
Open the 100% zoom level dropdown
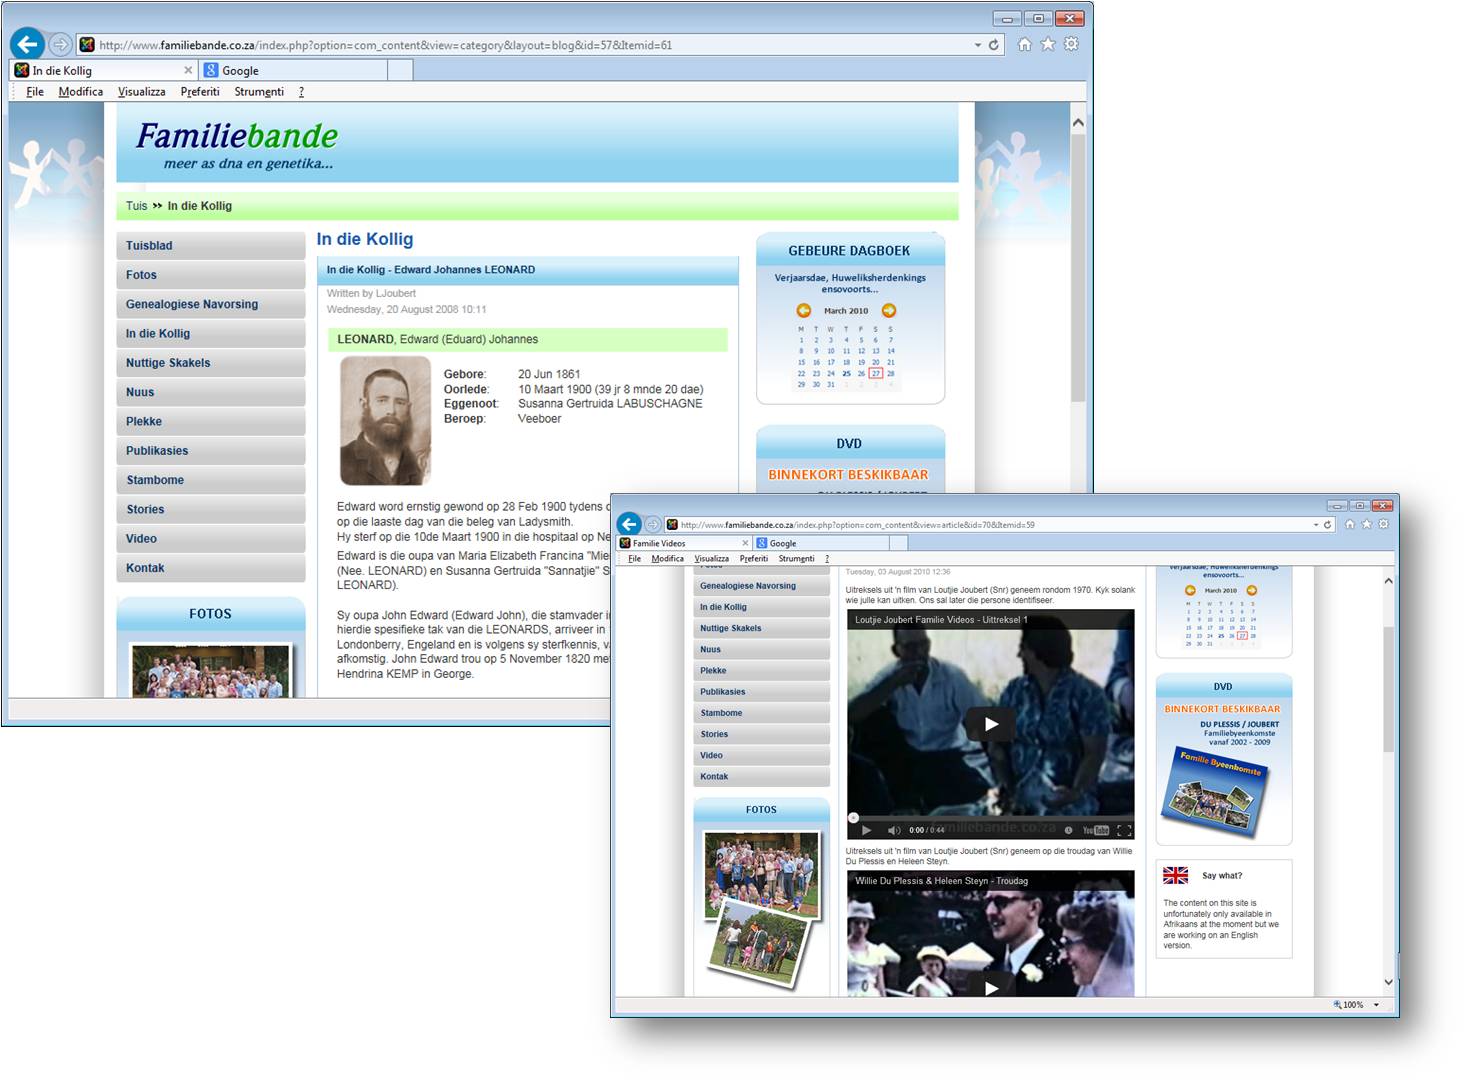point(1377,1004)
